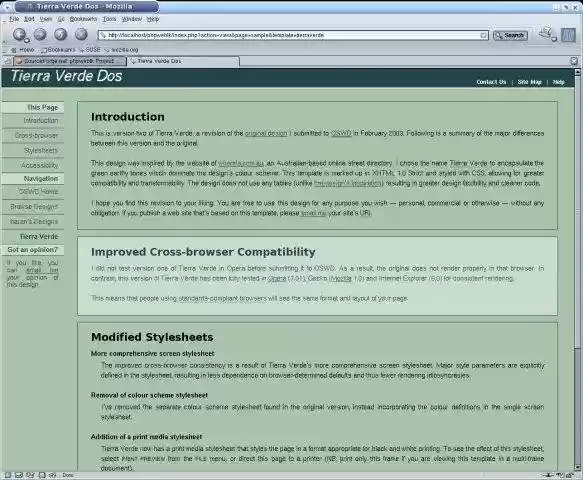Open the mozilla.org bookmark in personal toolbar

point(122,49)
